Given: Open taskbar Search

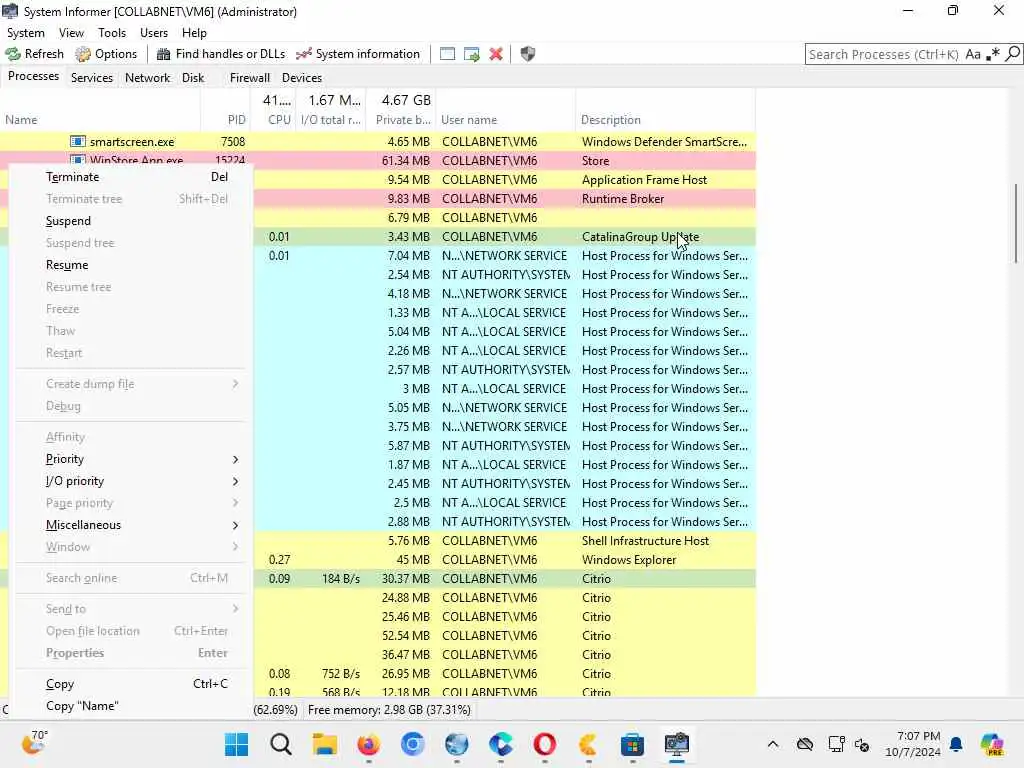Looking at the screenshot, I should point(281,744).
